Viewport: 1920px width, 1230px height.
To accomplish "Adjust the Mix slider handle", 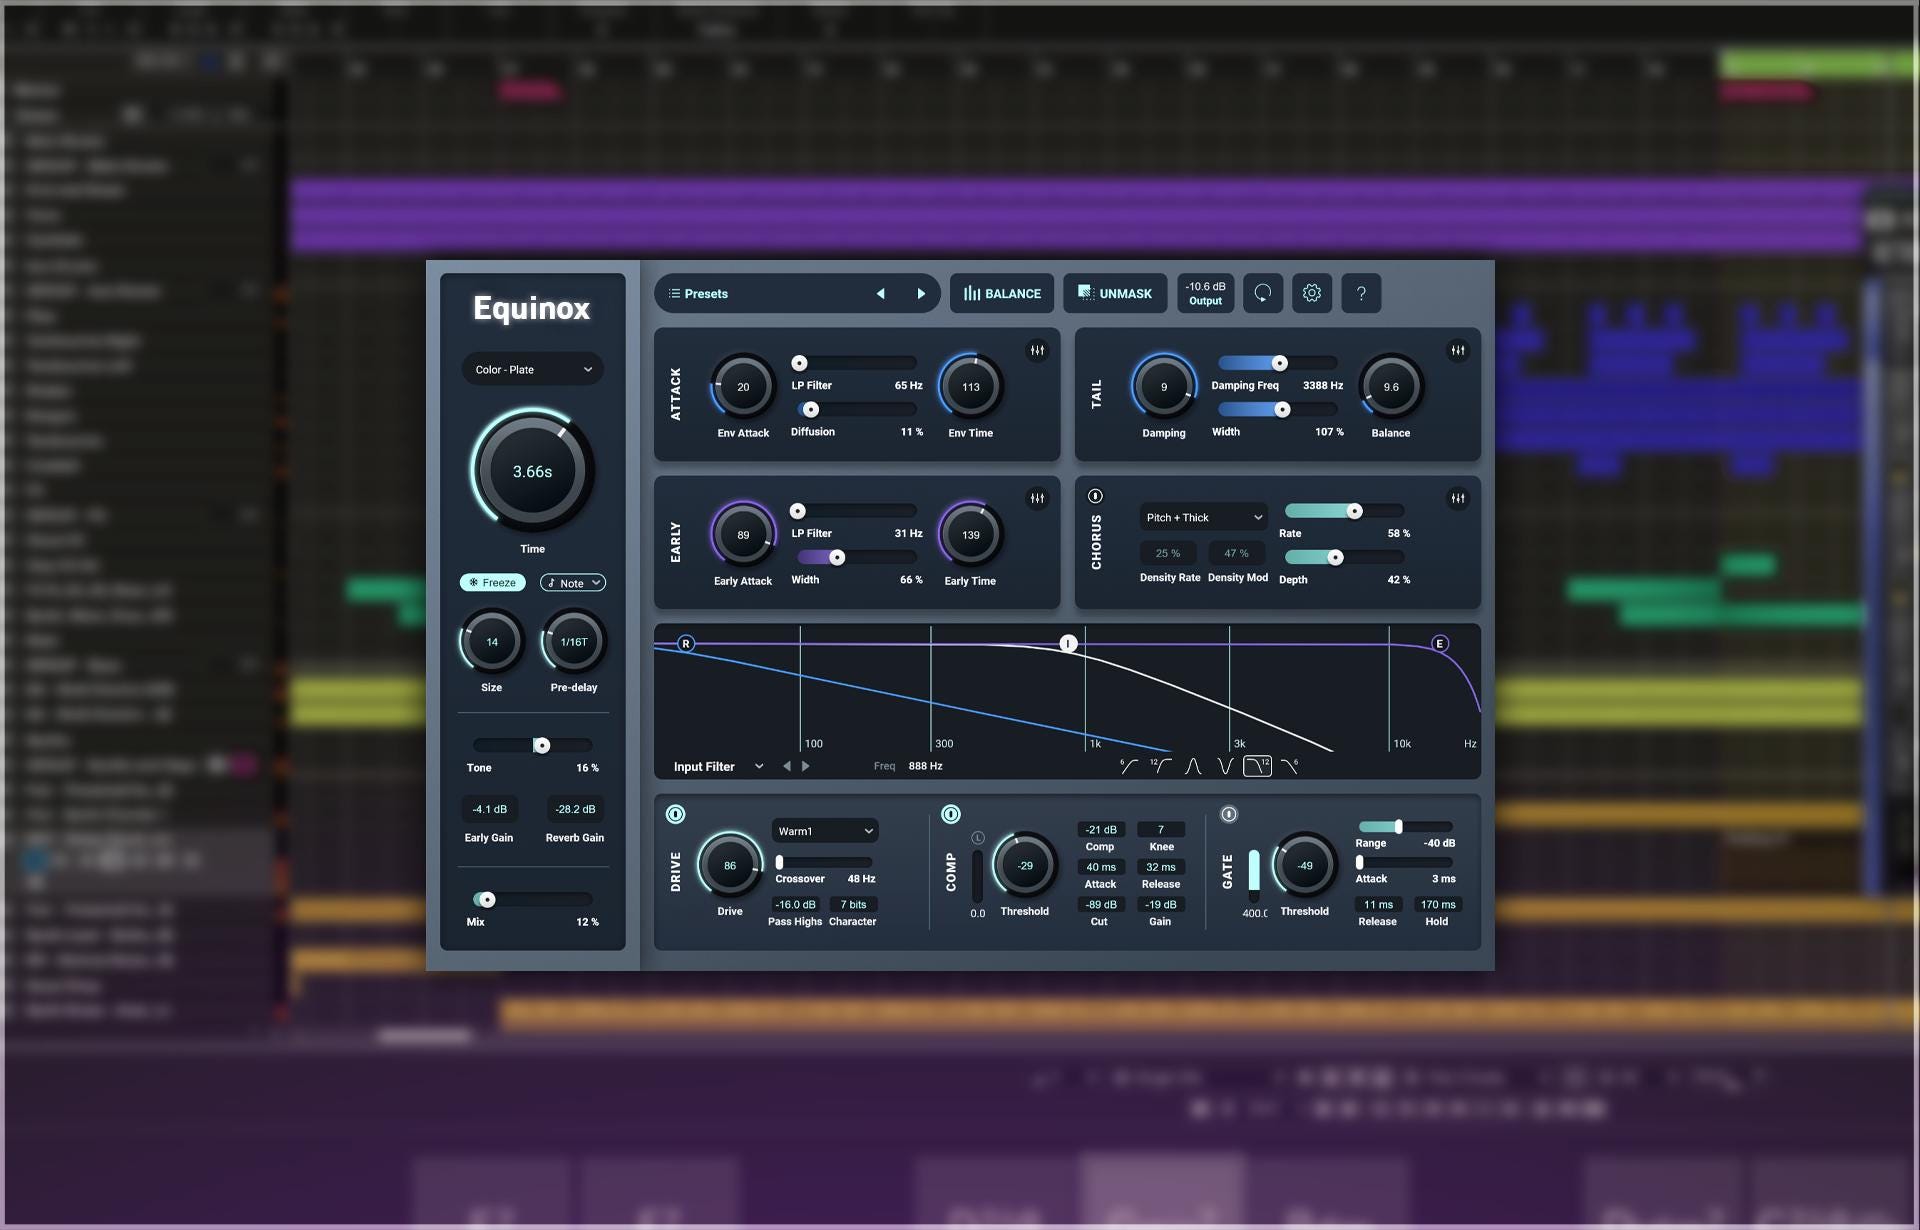I will [486, 899].
